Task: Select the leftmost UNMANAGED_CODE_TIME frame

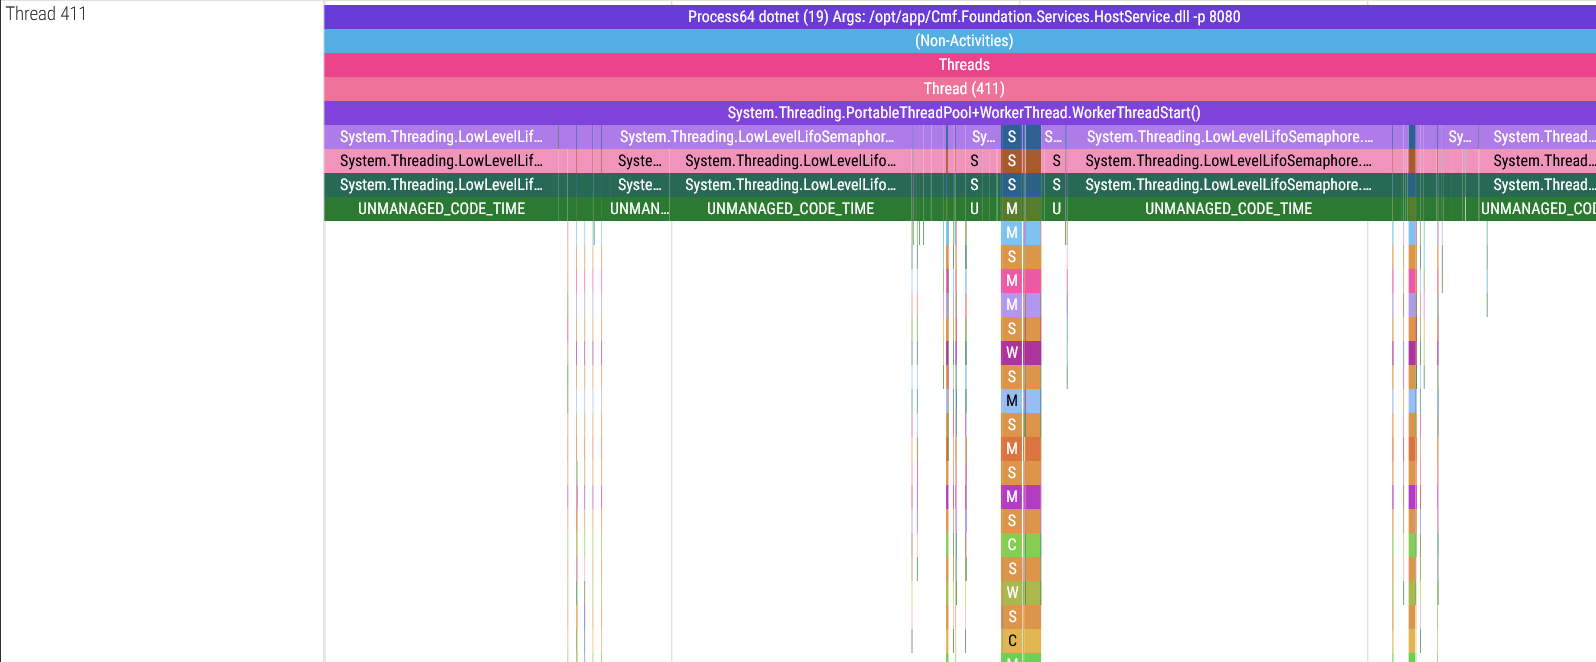Action: click(x=441, y=209)
